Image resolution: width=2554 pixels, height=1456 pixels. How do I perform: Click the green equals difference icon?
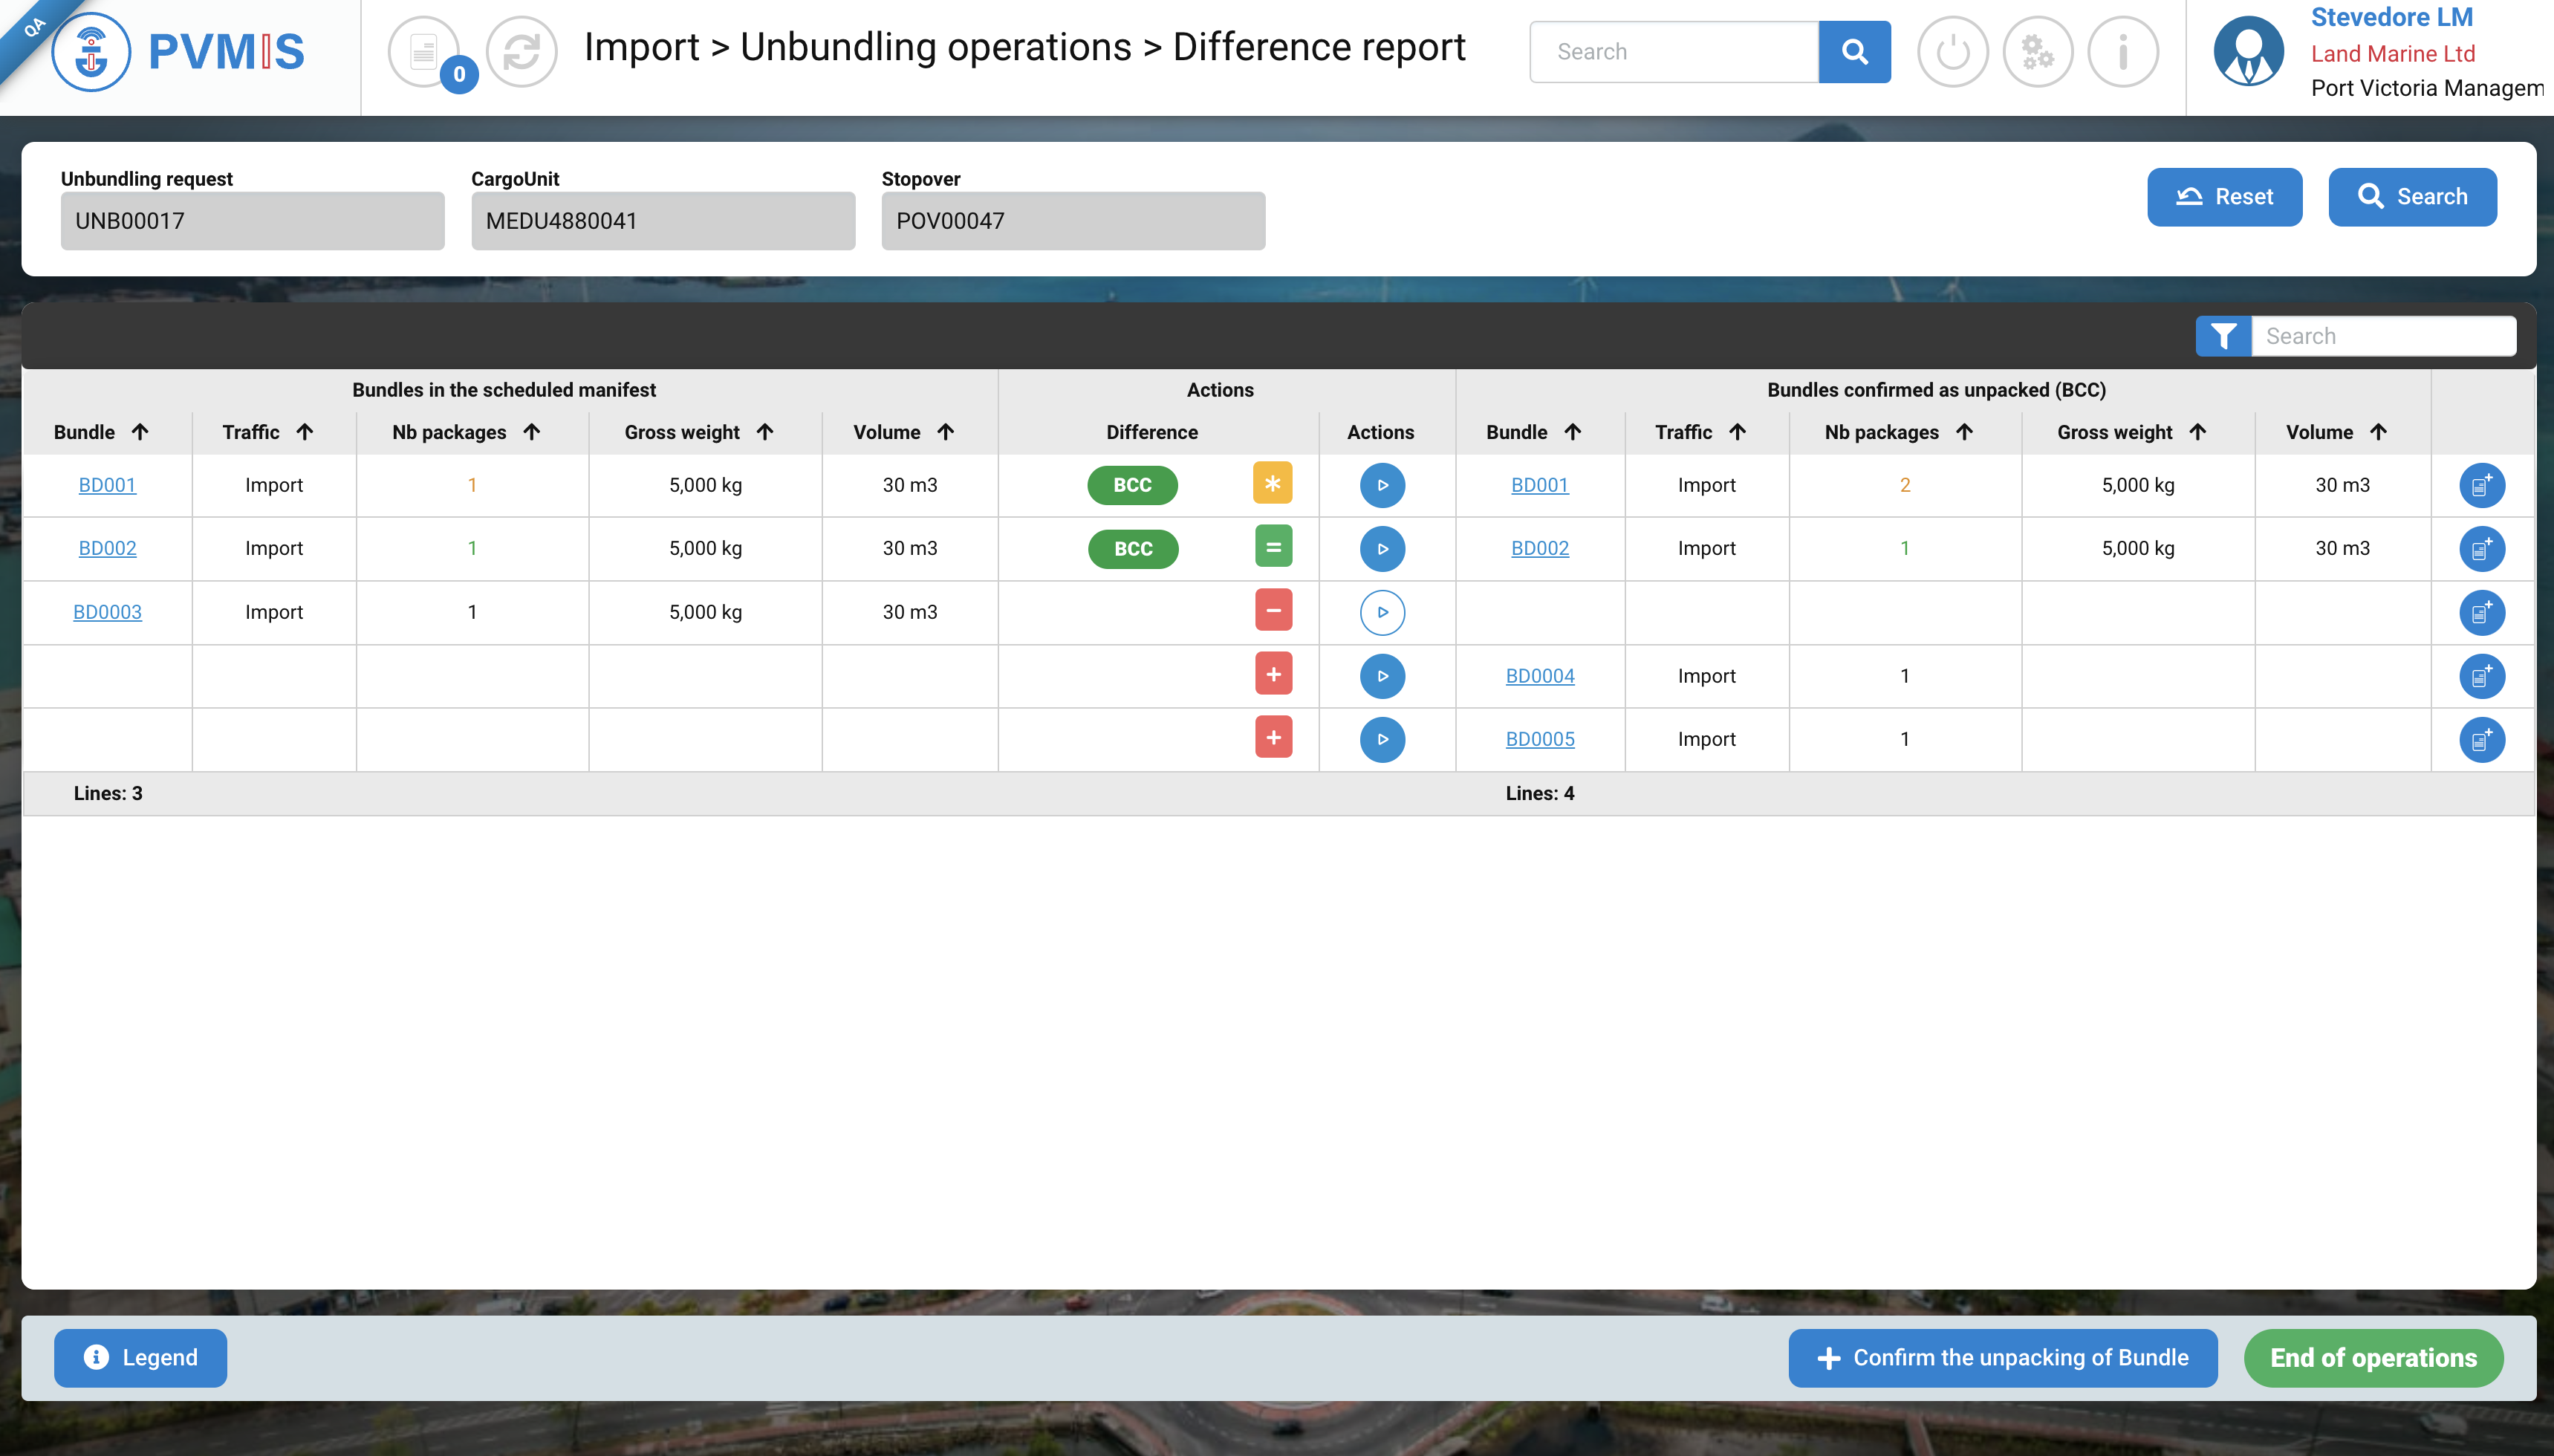point(1273,547)
